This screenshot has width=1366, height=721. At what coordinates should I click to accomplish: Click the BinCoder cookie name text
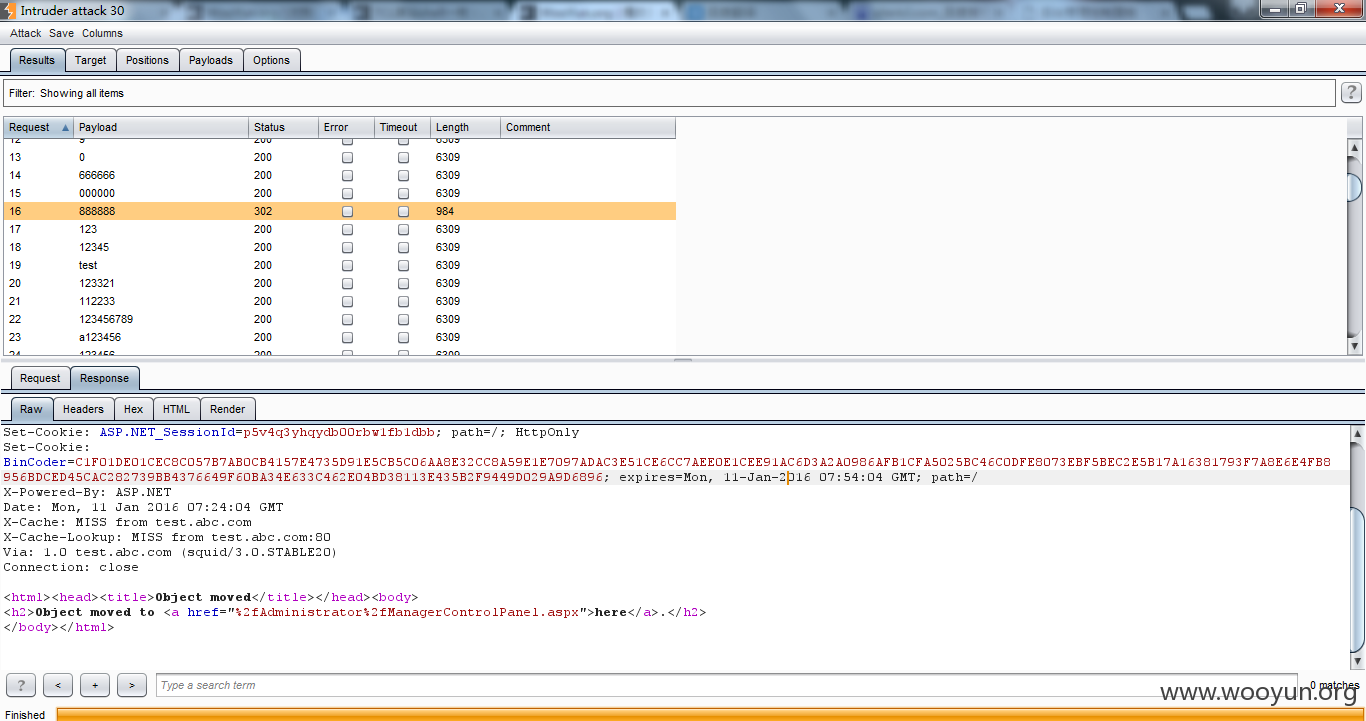[35, 462]
